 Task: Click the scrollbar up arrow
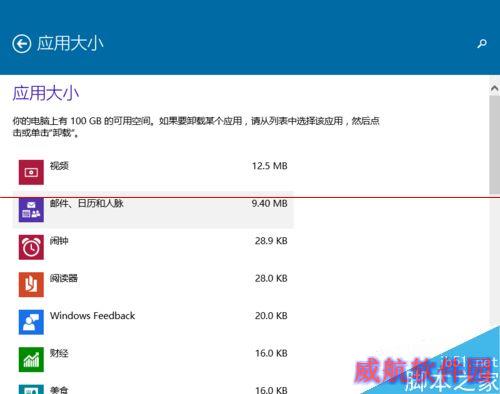[495, 88]
